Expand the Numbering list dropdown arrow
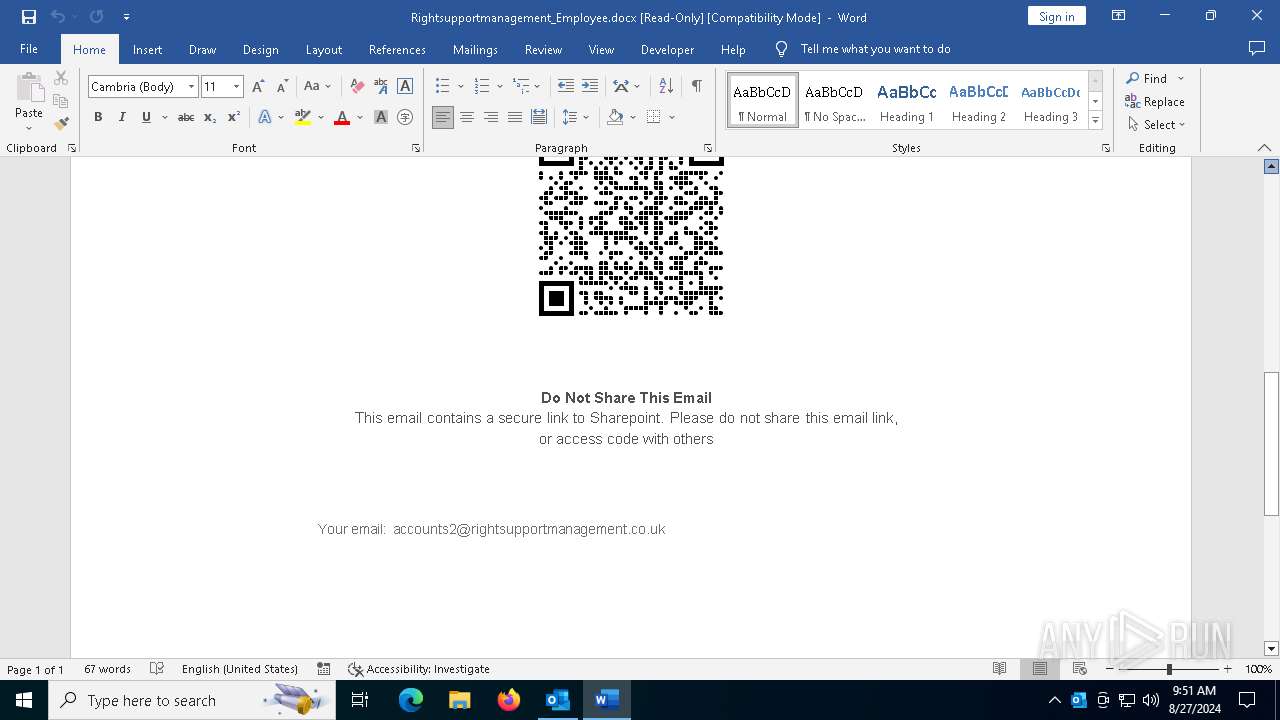Viewport: 1280px width, 720px height. pos(500,86)
